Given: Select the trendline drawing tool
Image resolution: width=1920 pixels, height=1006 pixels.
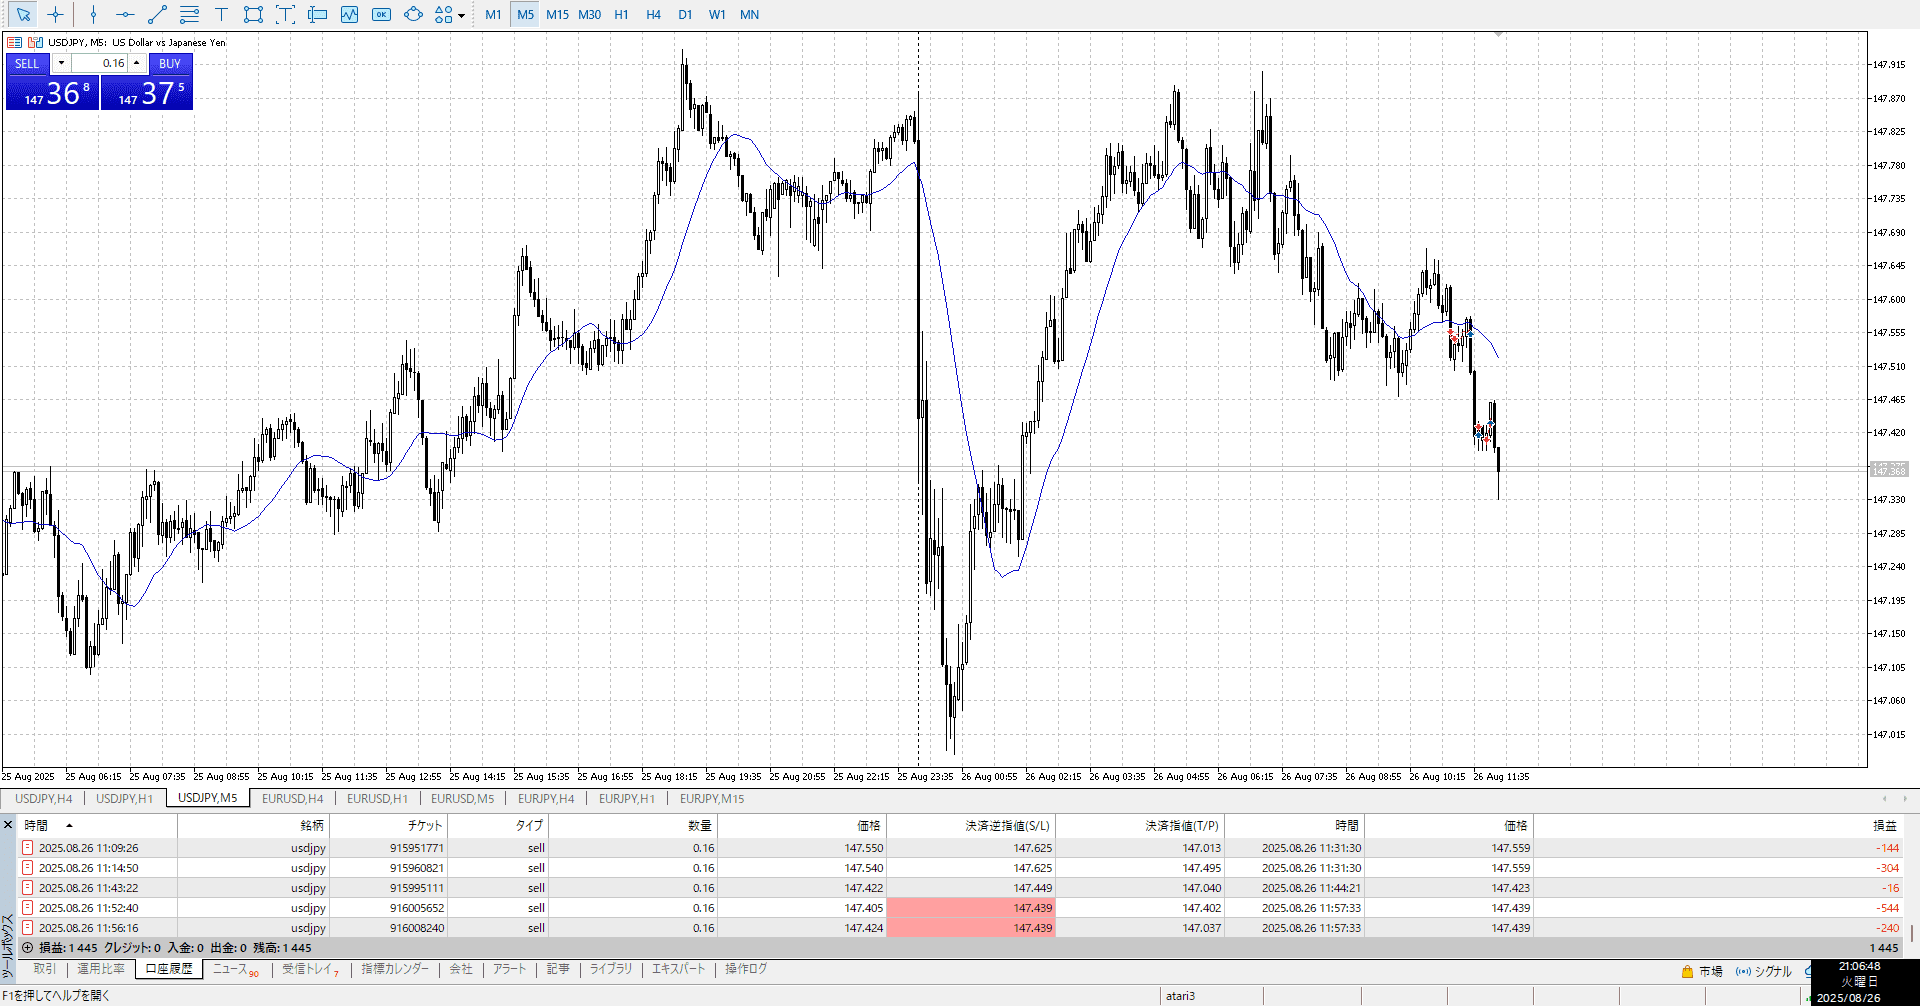Looking at the screenshot, I should [x=157, y=15].
